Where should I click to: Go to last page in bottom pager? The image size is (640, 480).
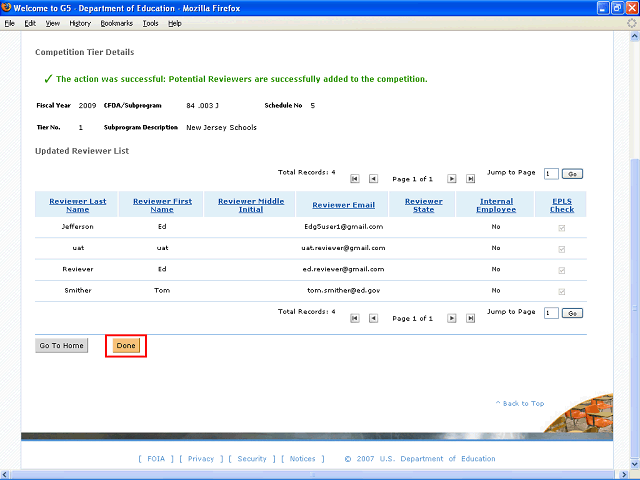pos(471,318)
